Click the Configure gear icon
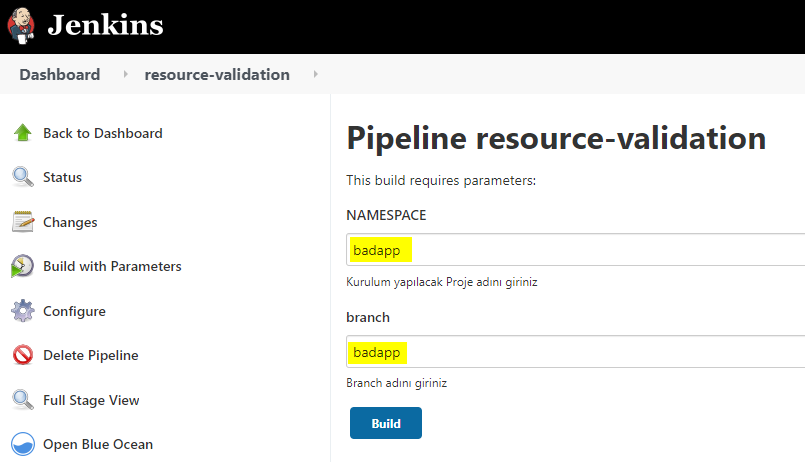Viewport: 805px width, 462px height. pyautogui.click(x=23, y=311)
